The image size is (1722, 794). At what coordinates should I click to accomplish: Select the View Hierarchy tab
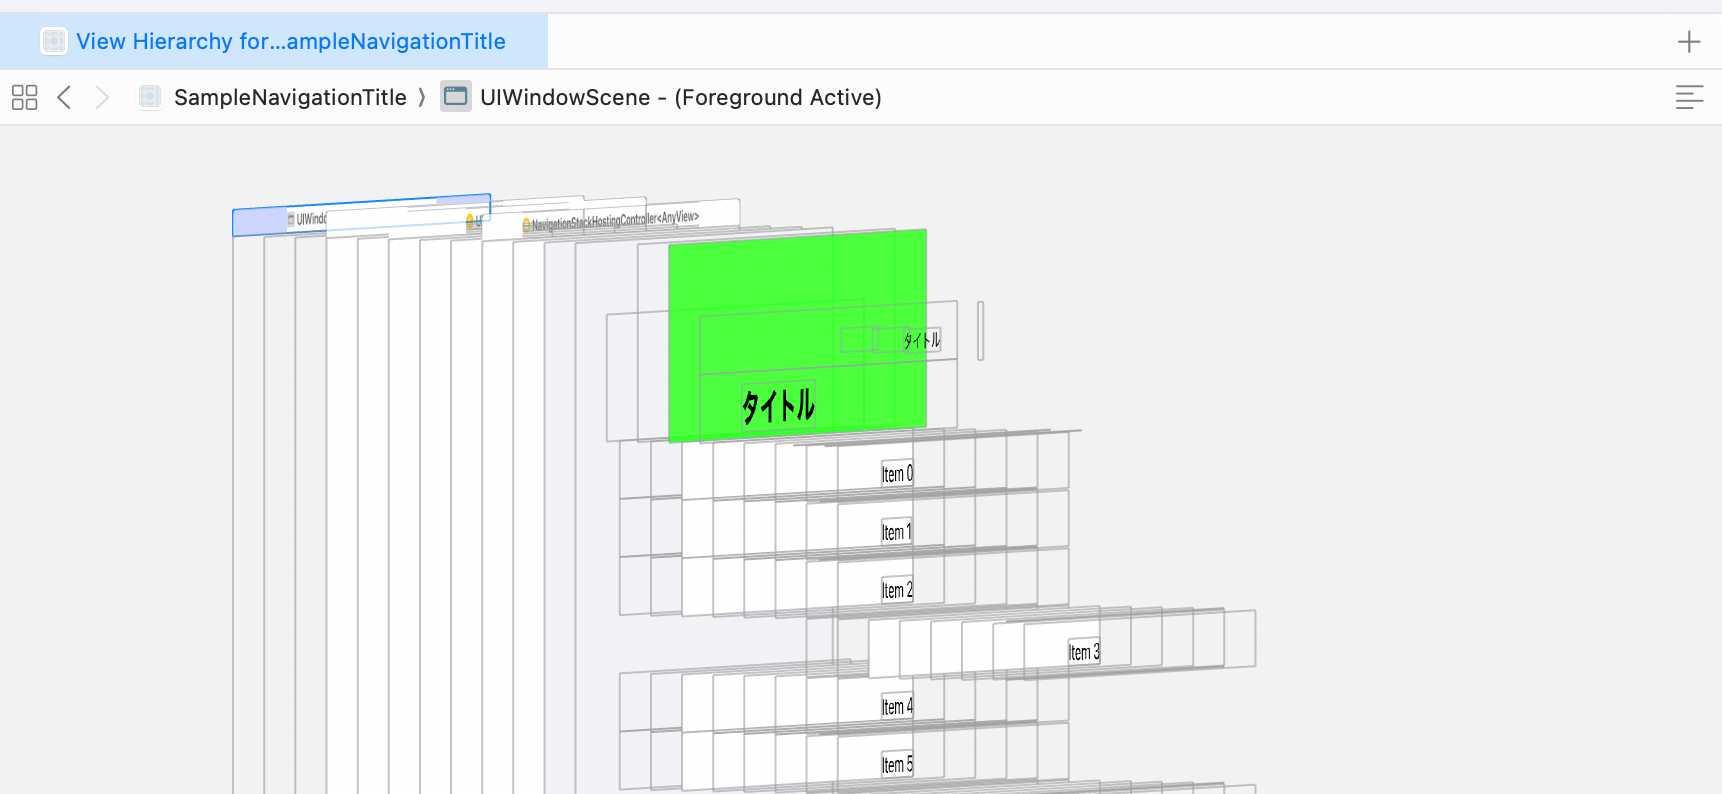pyautogui.click(x=274, y=41)
